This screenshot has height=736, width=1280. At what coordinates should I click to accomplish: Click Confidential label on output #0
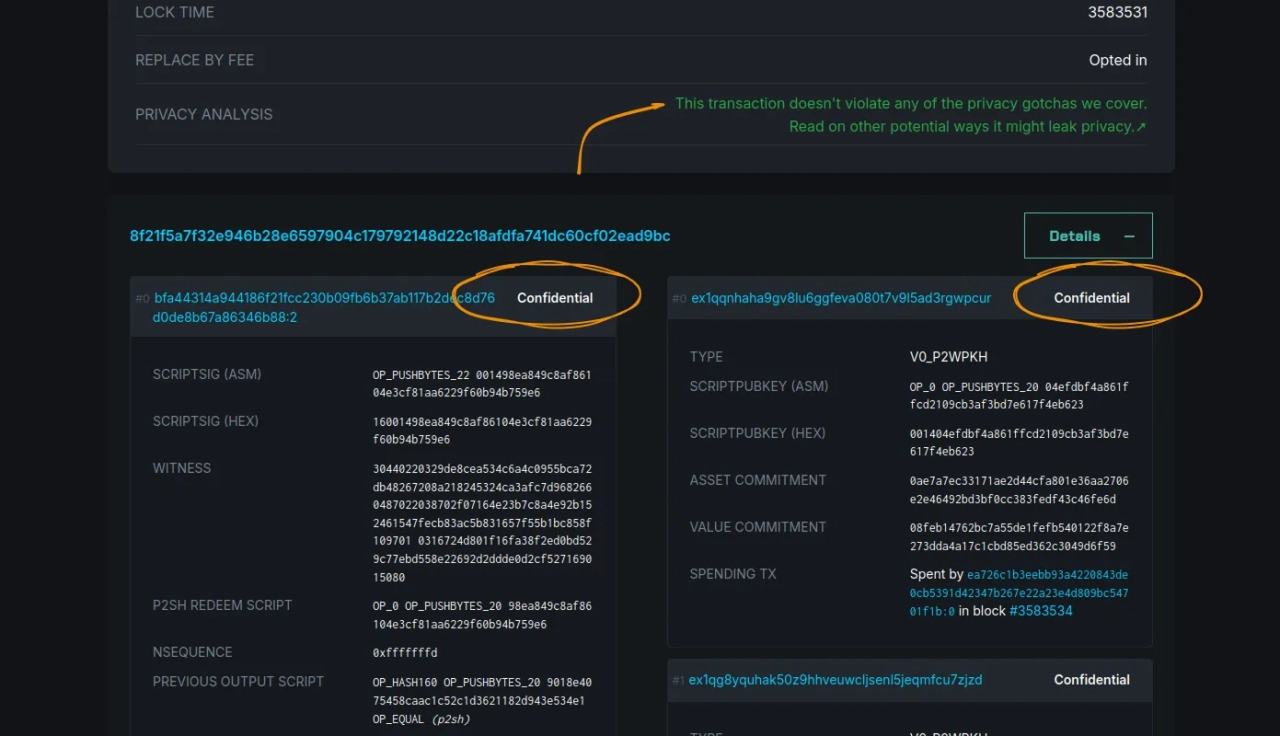1091,298
